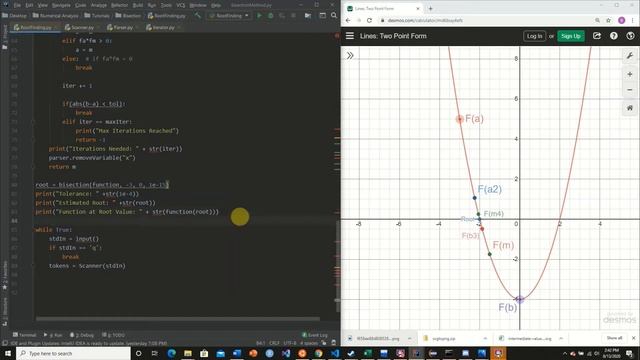The height and width of the screenshot is (360, 640).
Task: Click the F(b) point at parabola vertex
Action: (519, 299)
